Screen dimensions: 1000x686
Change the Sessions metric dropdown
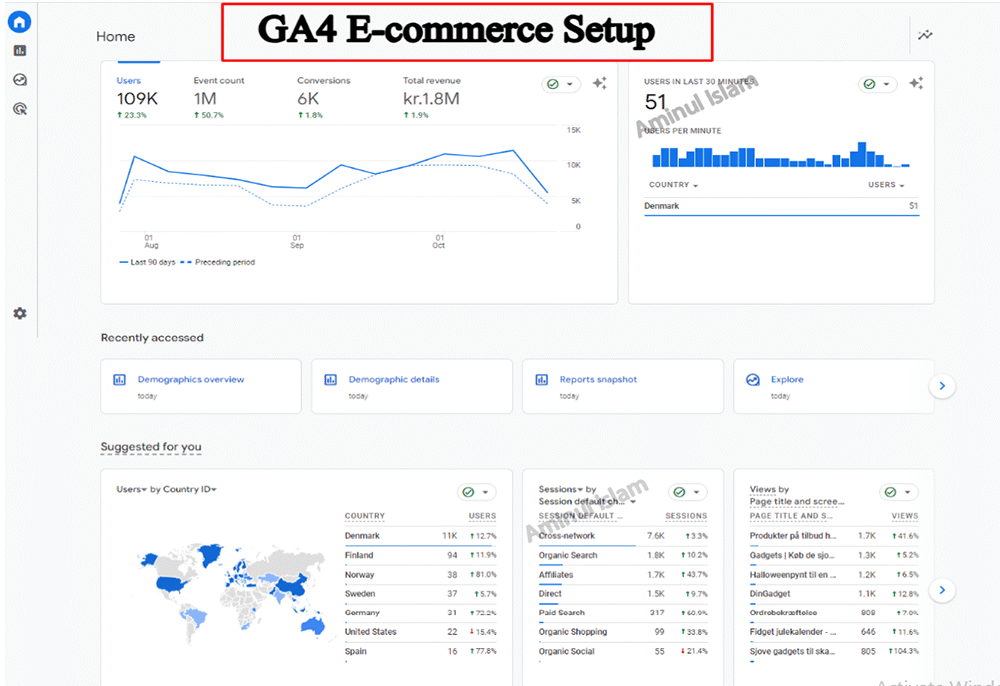[x=561, y=490]
